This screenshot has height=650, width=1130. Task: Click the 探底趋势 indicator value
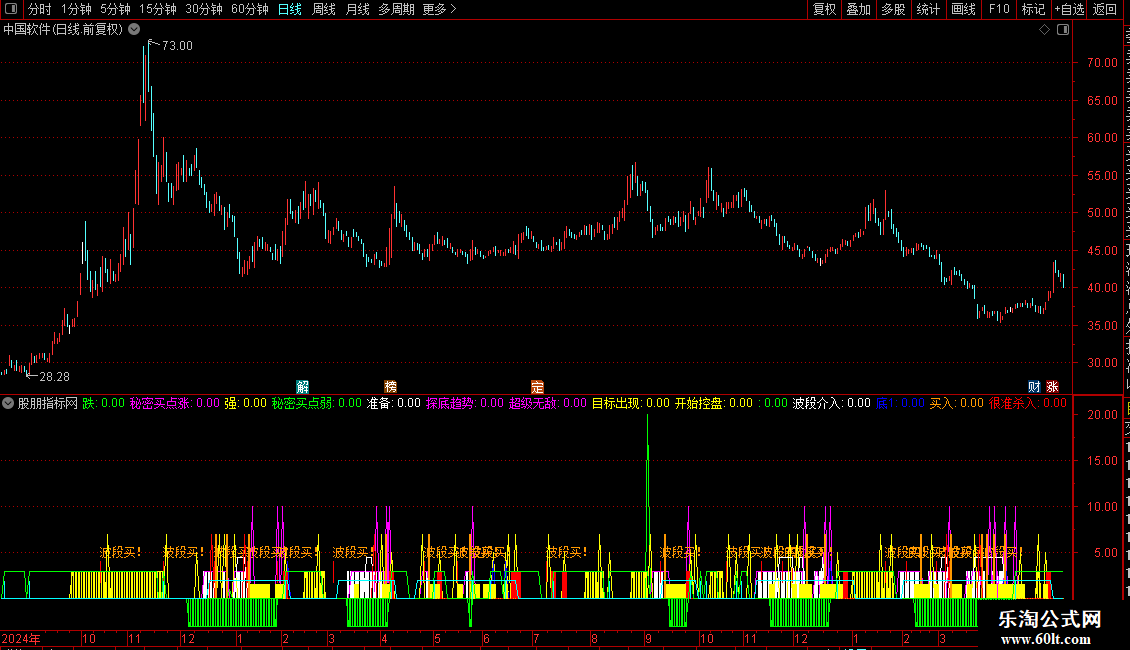click(465, 404)
